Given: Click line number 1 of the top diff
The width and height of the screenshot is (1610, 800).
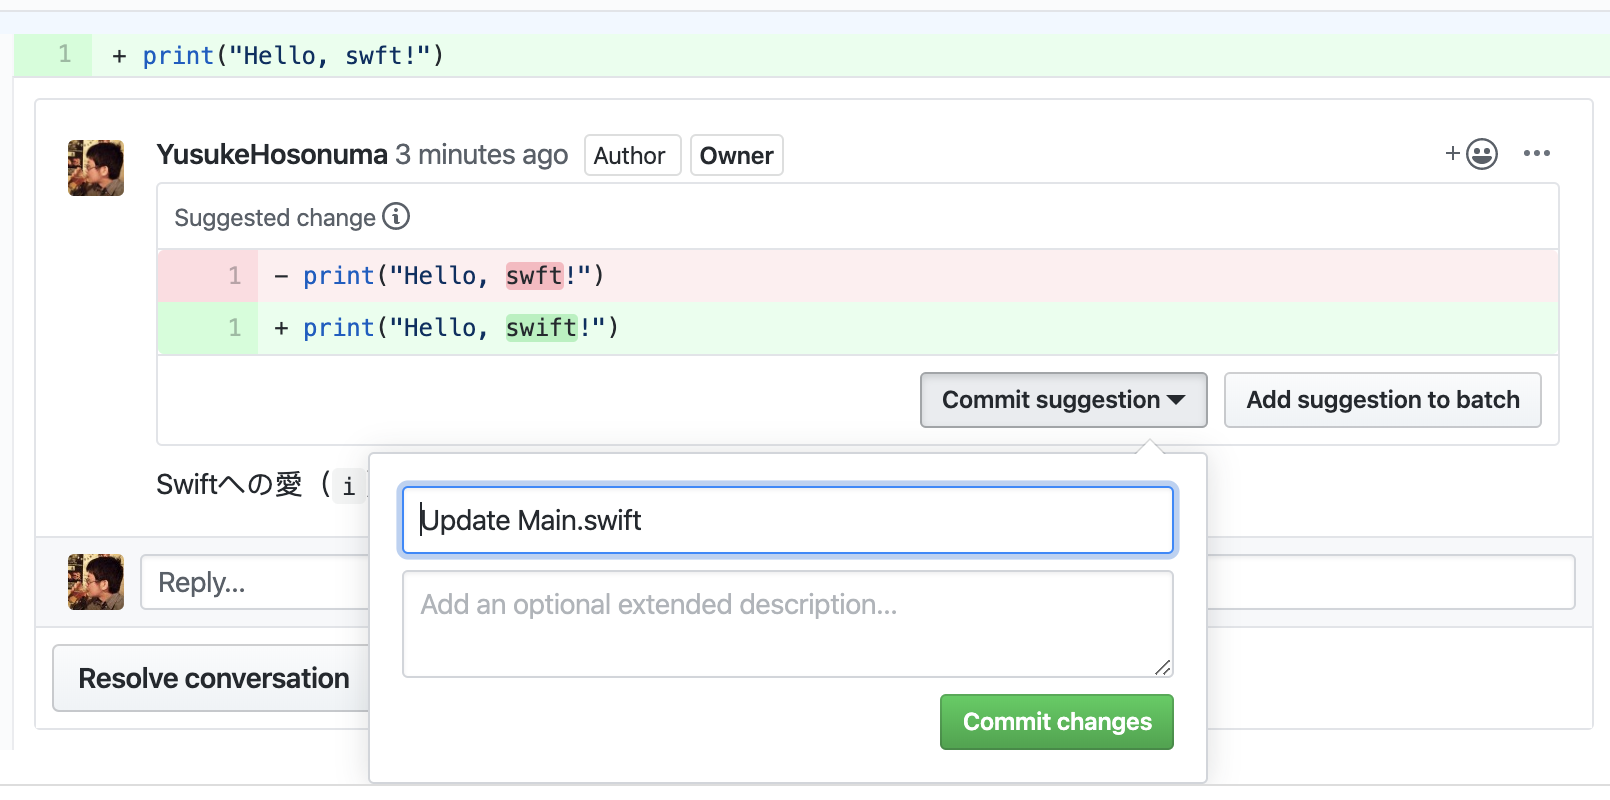Looking at the screenshot, I should (x=65, y=54).
